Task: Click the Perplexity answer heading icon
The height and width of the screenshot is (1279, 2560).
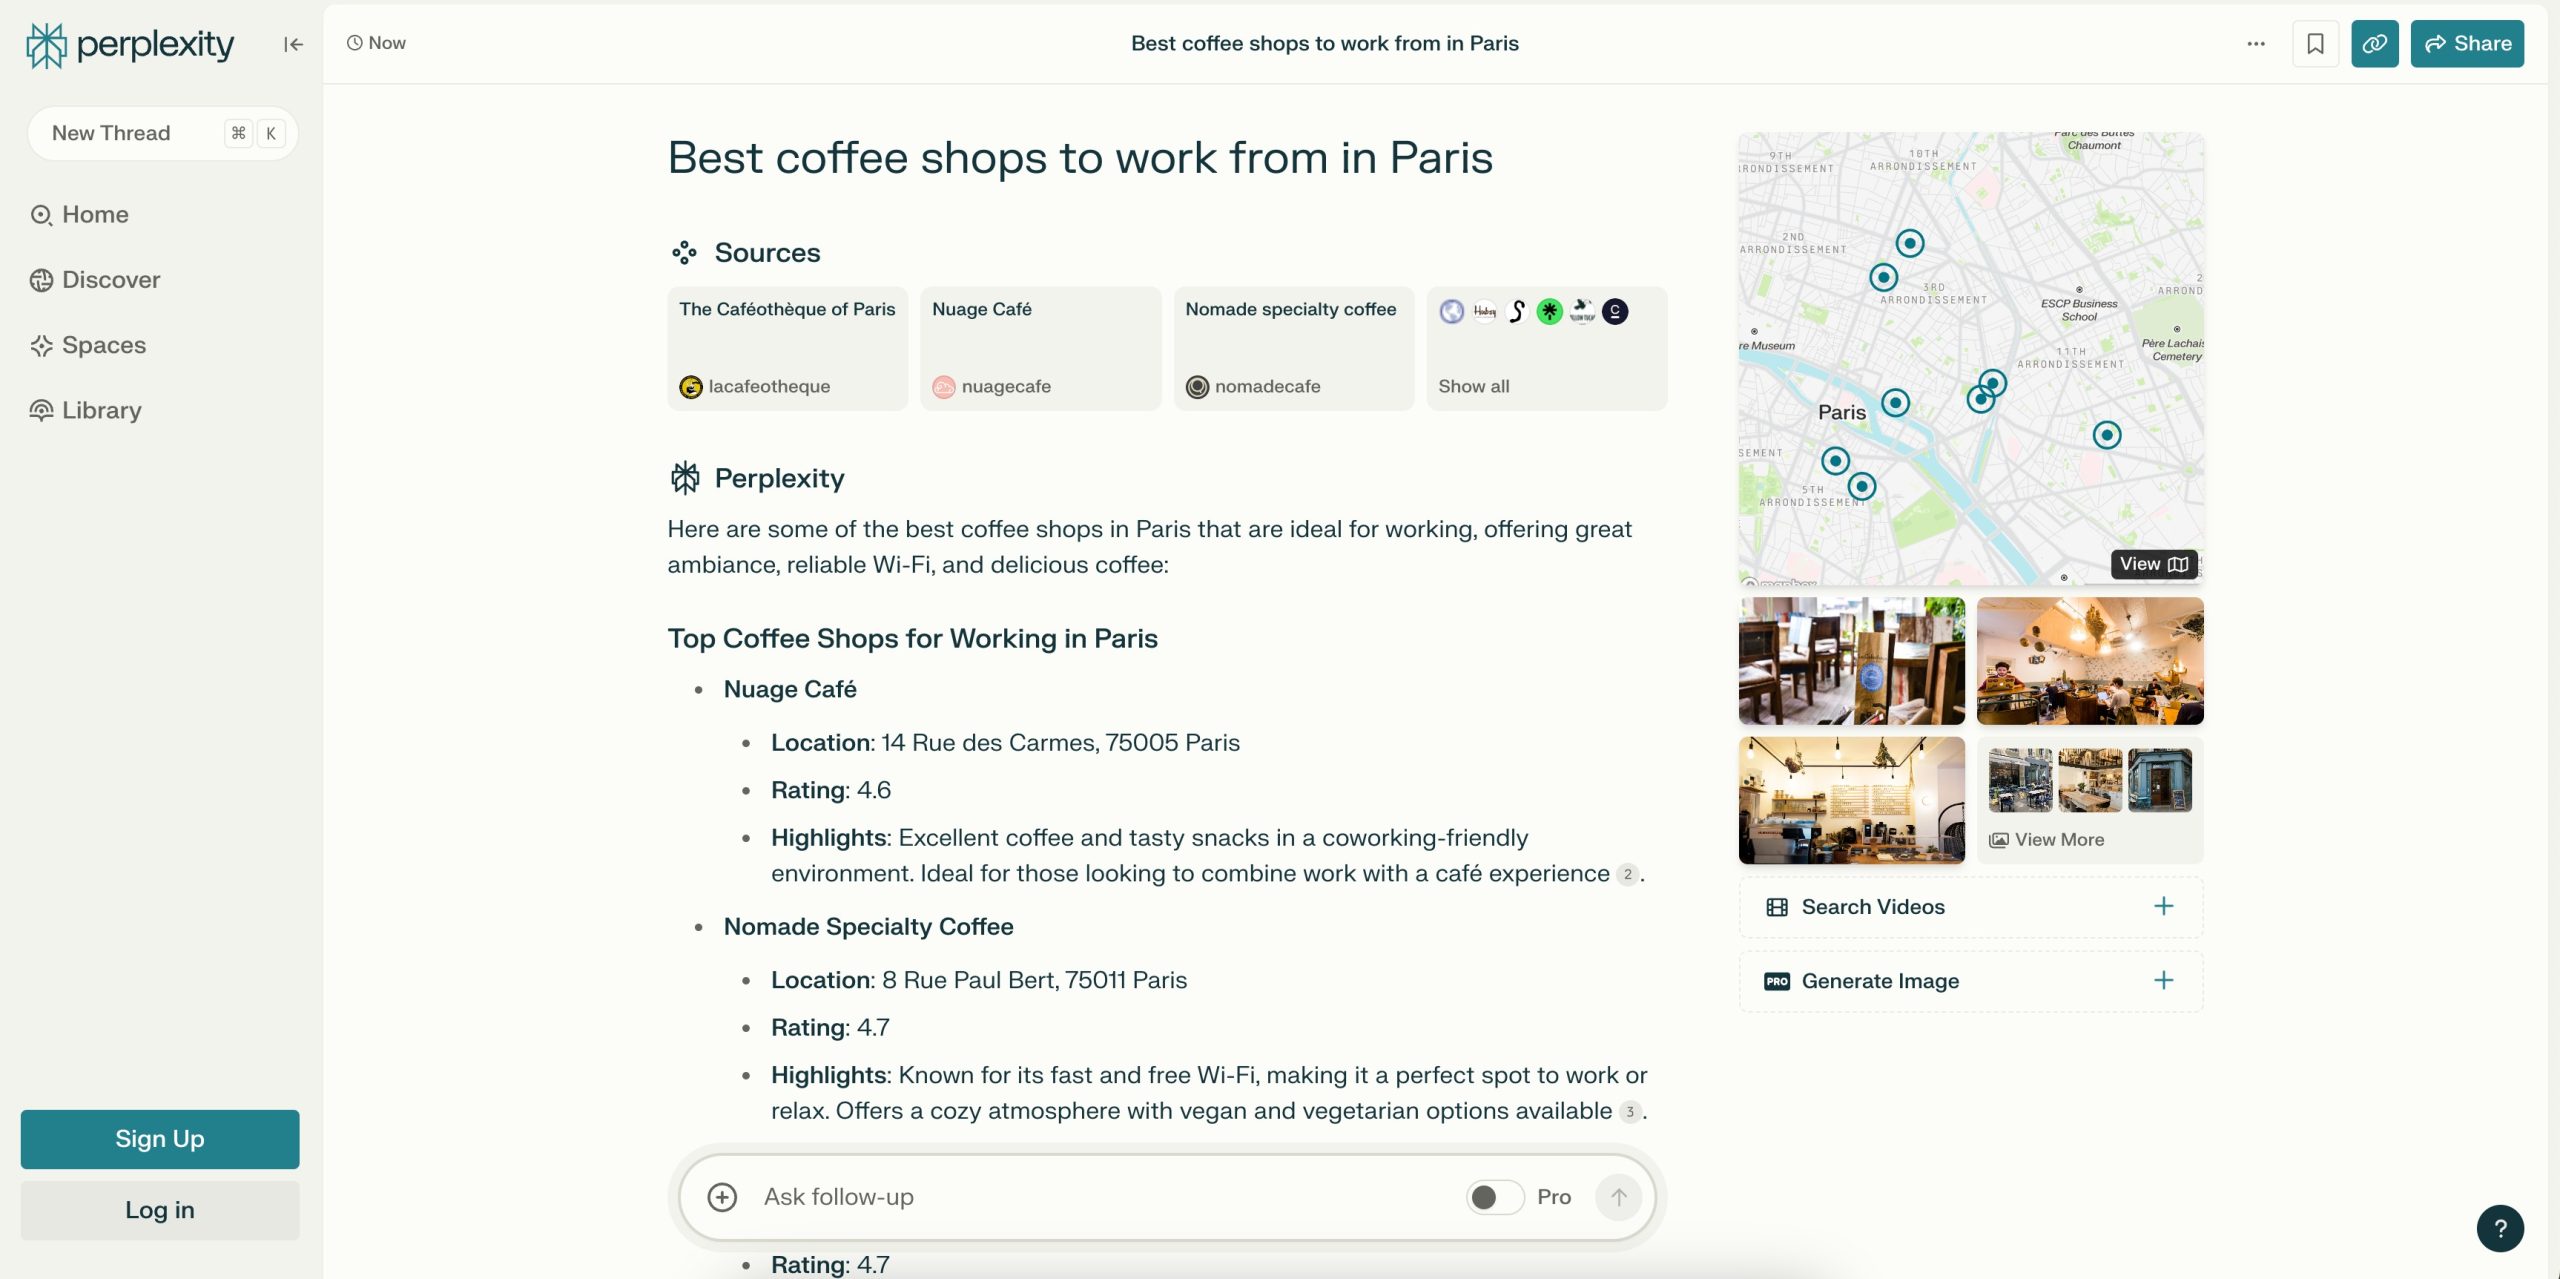Action: coord(685,478)
